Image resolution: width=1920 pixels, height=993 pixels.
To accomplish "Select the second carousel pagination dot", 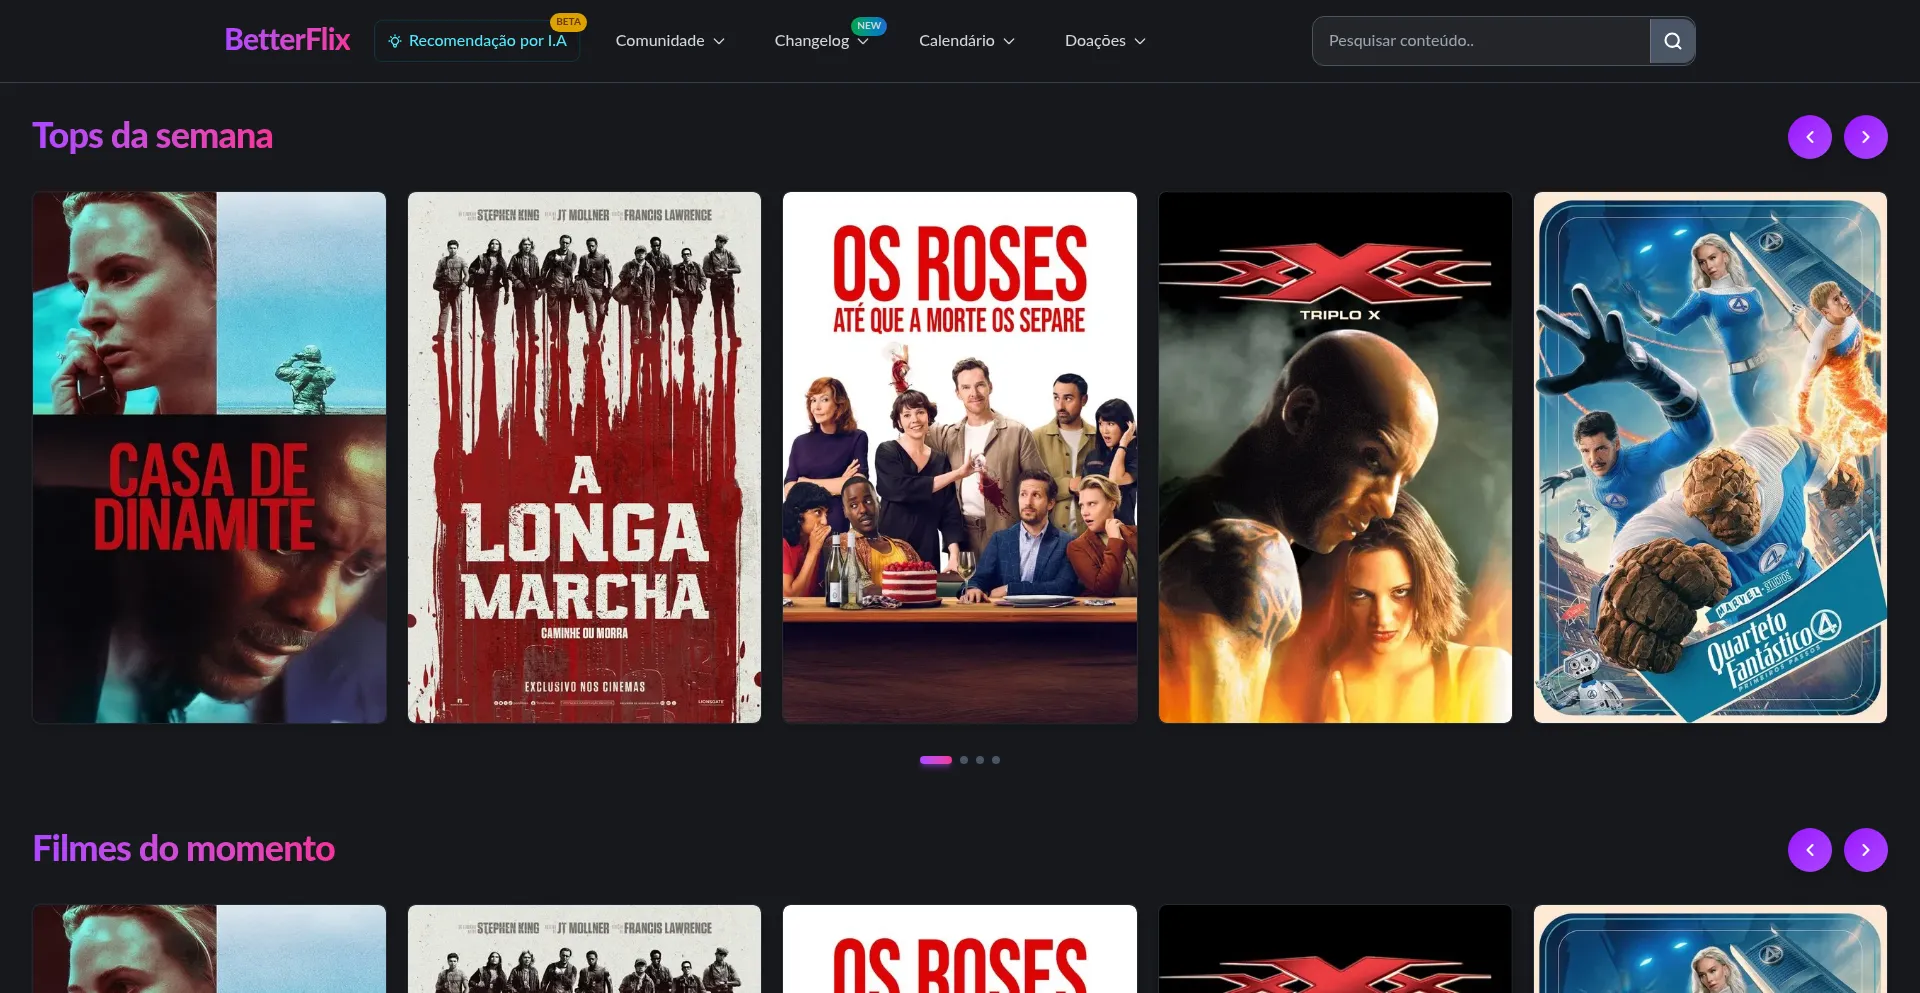I will 964,760.
